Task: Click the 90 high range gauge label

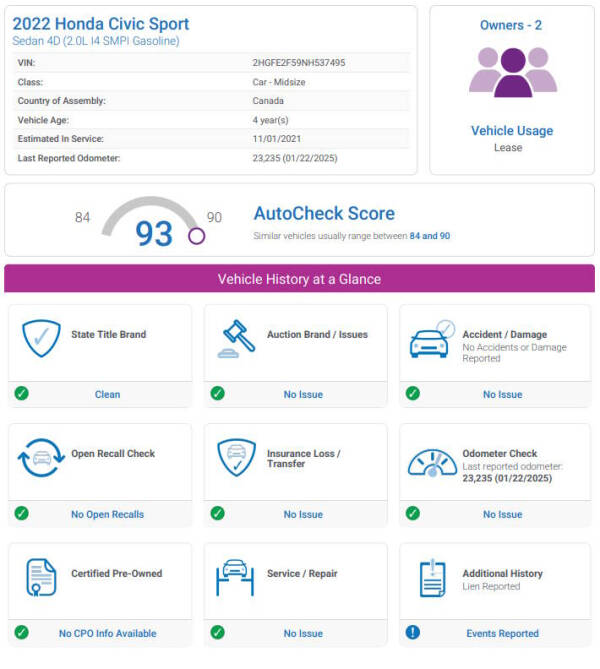Action: 214,217
